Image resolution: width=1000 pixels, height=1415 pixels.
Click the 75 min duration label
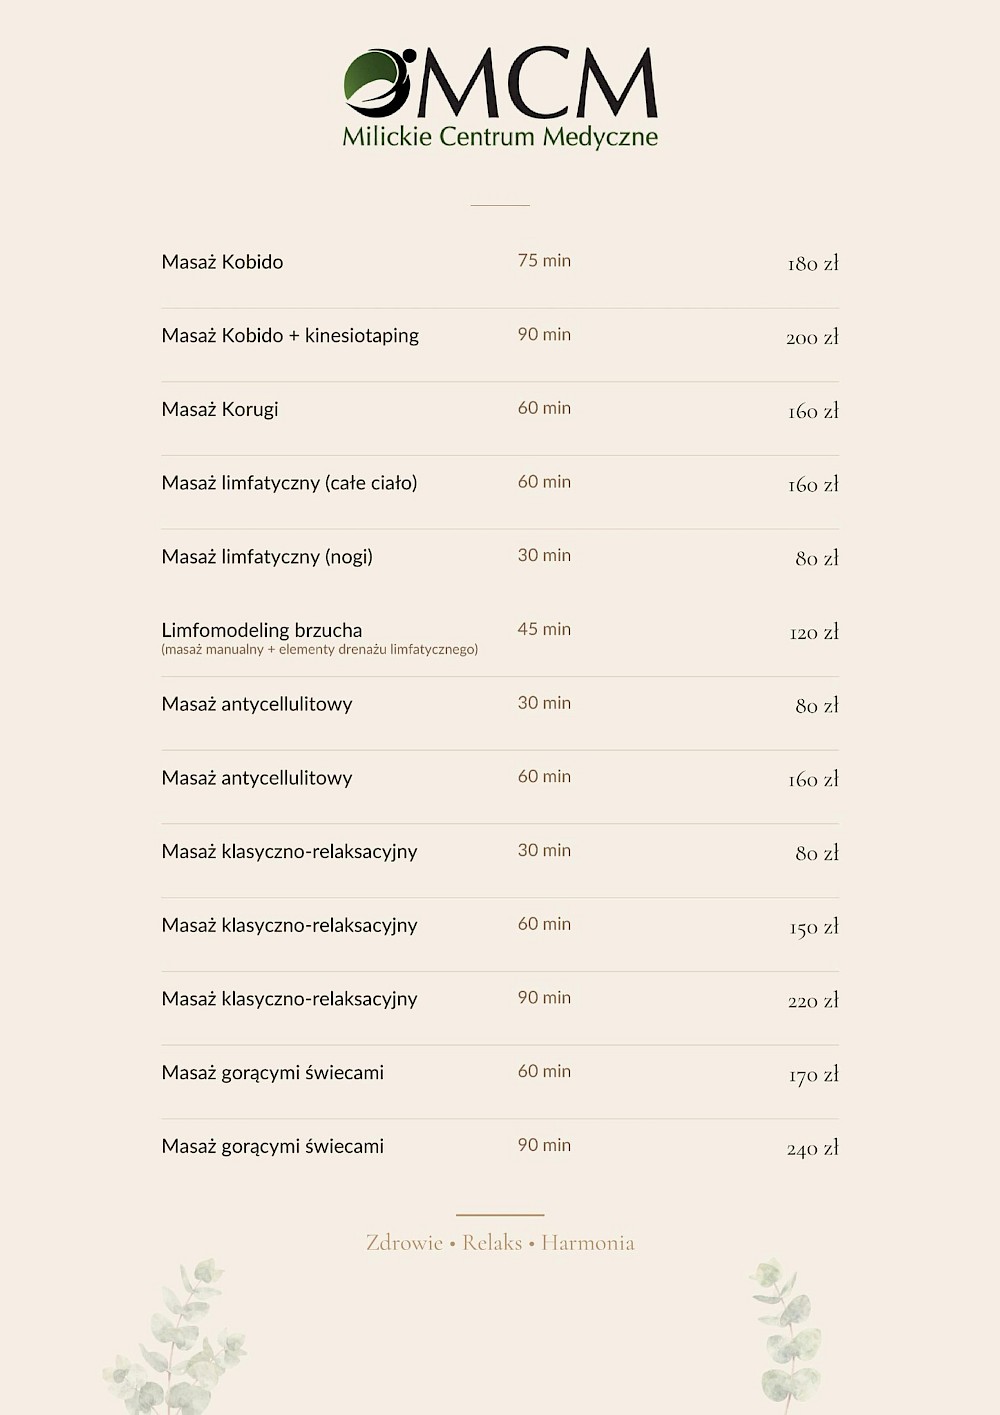(544, 260)
